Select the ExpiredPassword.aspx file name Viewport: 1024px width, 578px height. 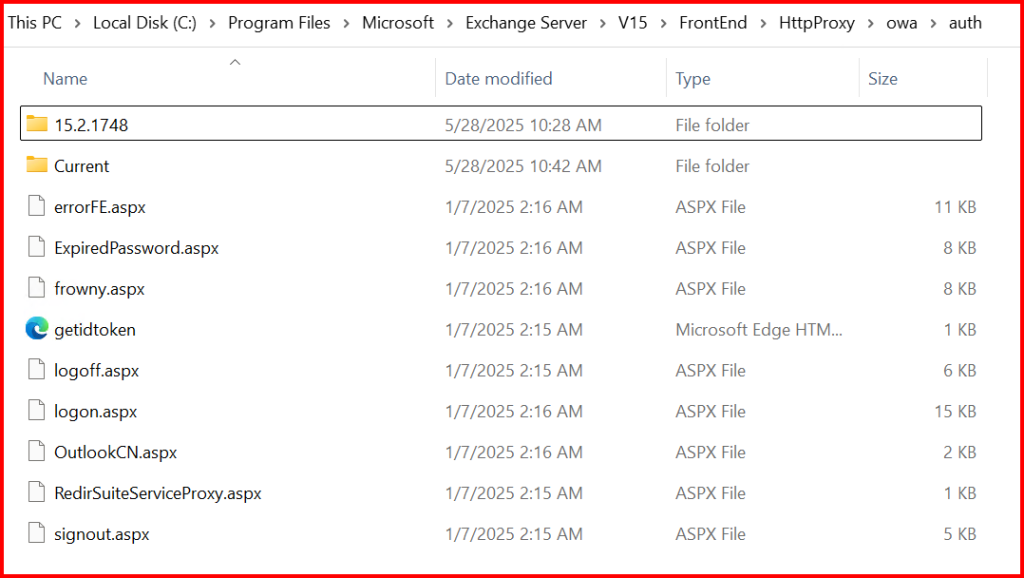click(136, 247)
